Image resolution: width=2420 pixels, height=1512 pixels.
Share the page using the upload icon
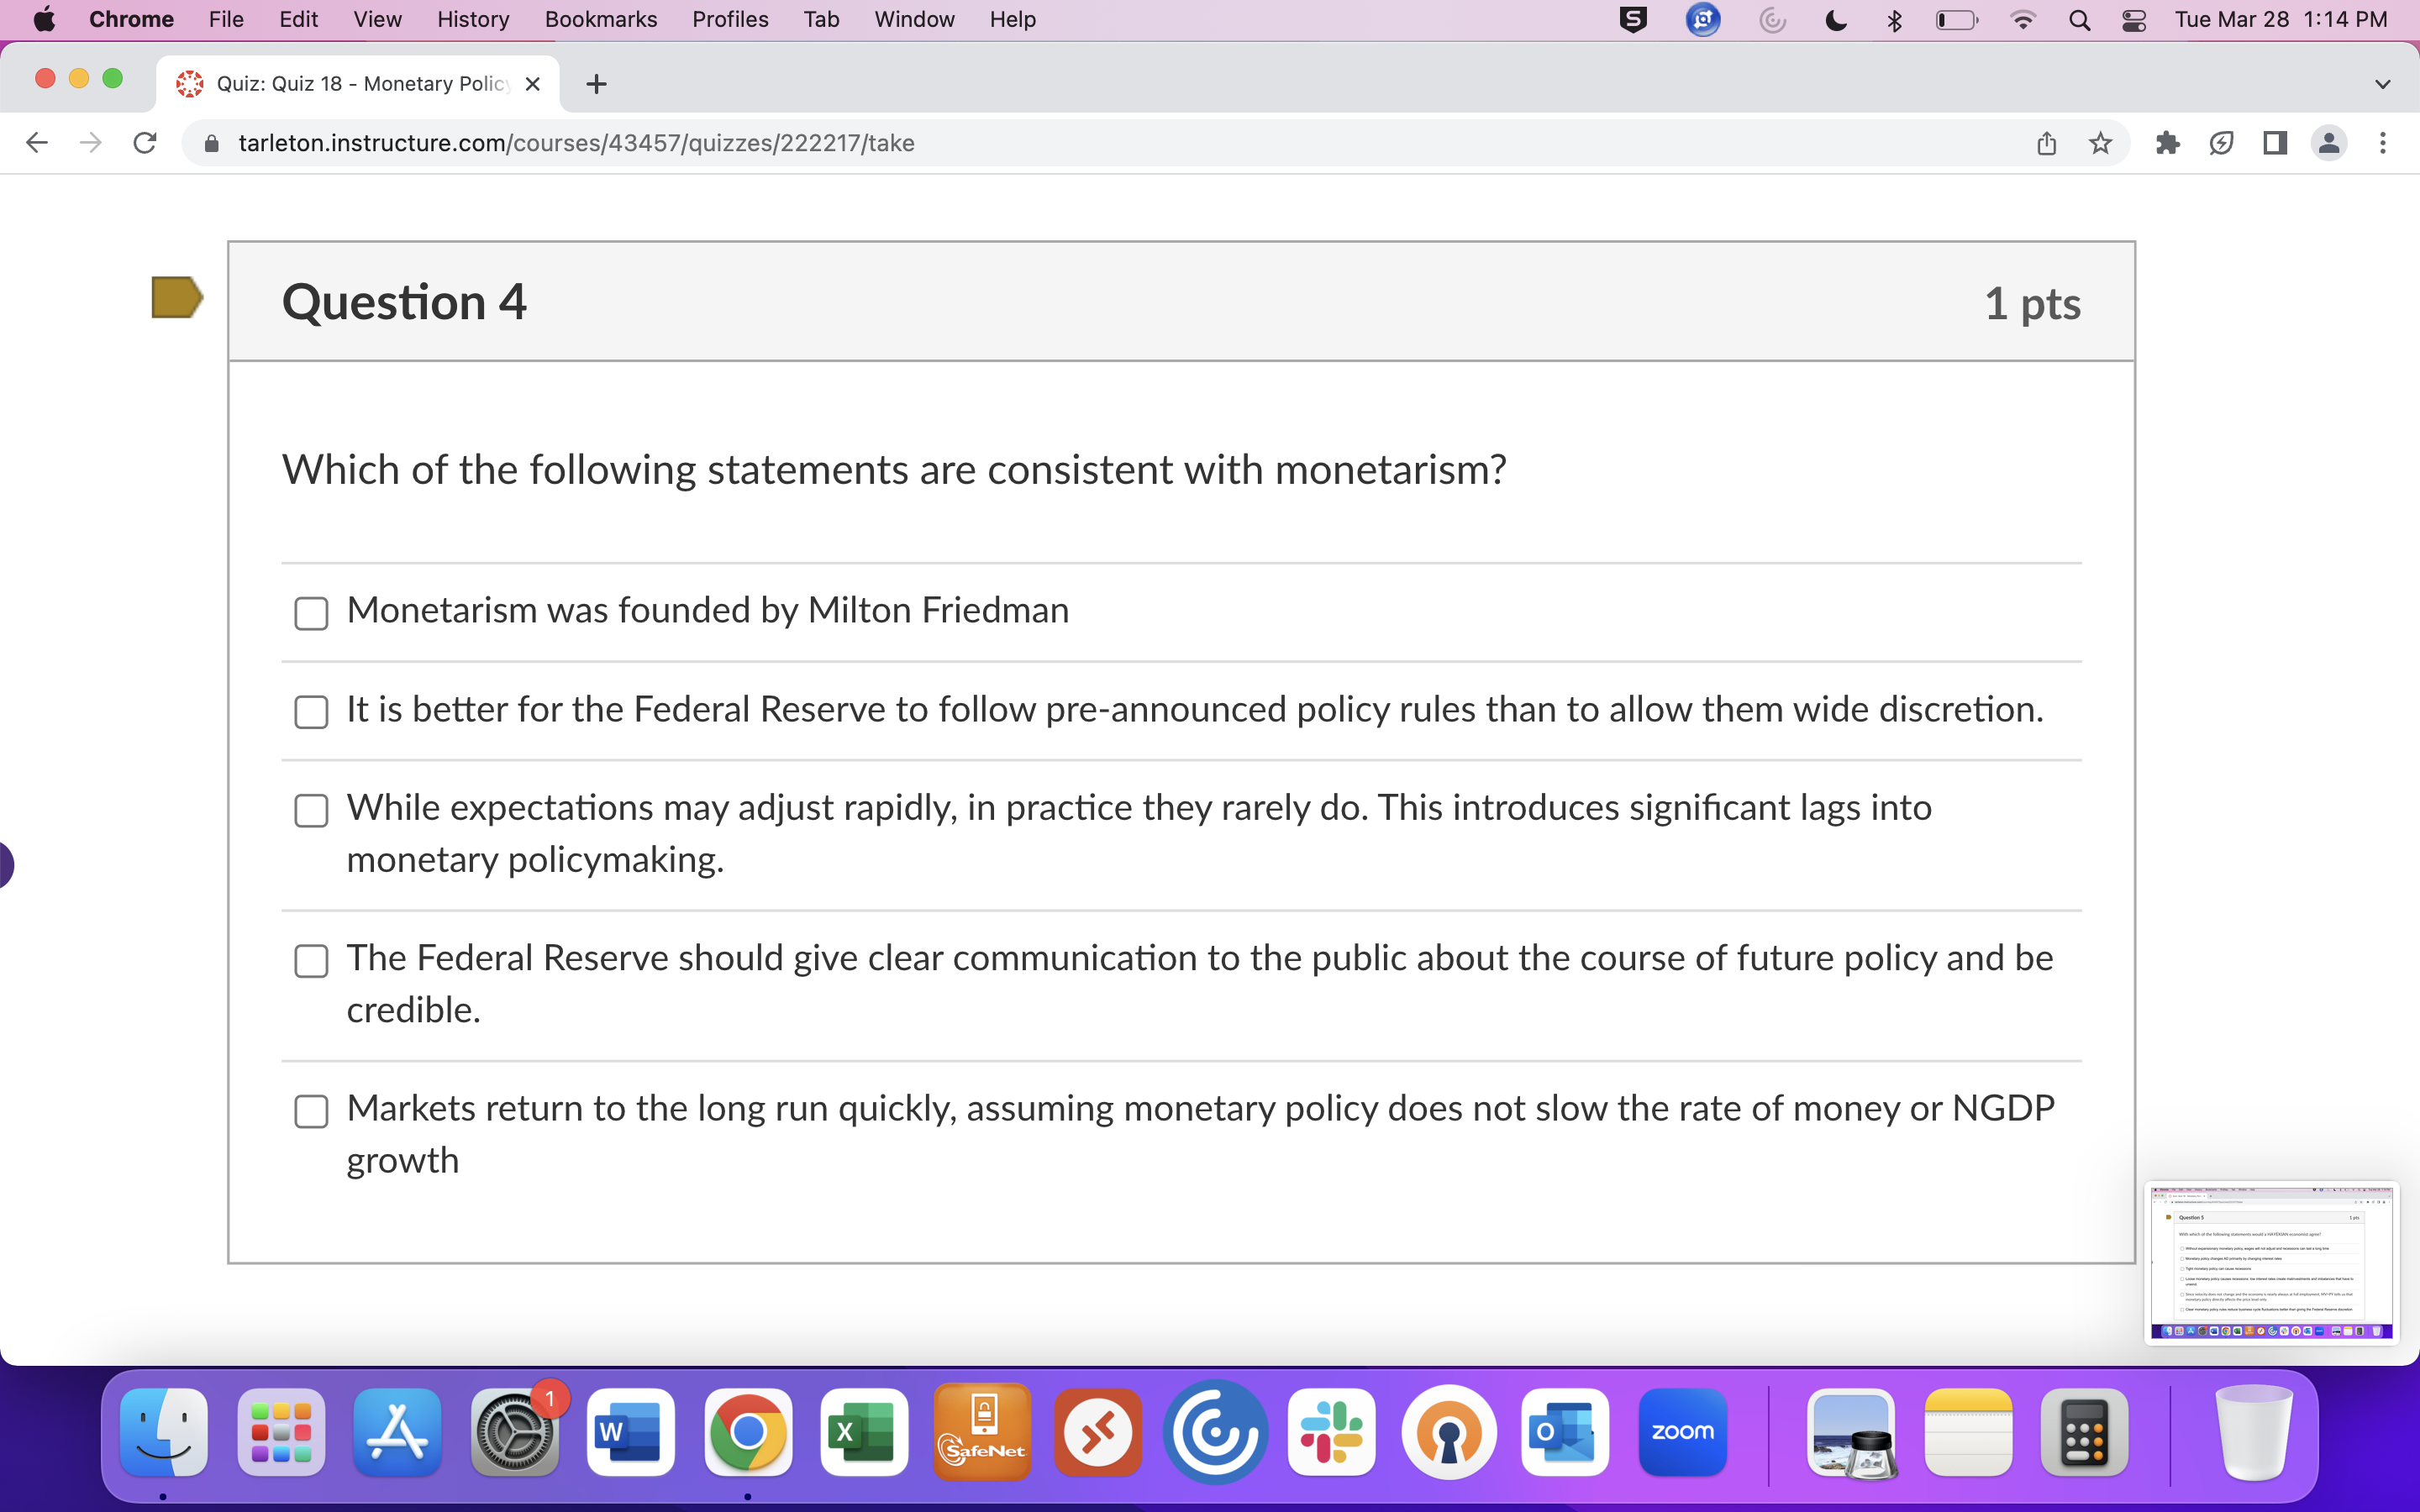coord(2046,143)
